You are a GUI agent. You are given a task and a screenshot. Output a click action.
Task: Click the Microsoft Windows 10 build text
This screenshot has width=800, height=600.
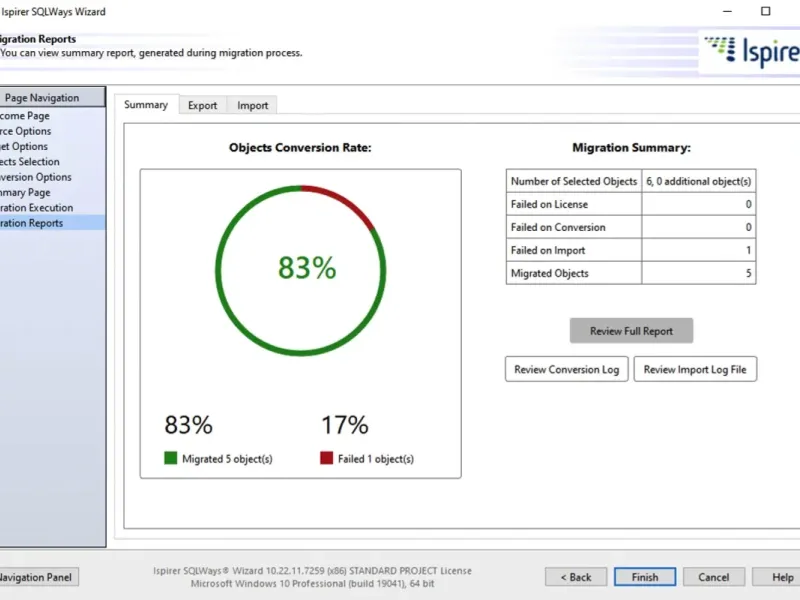312,583
